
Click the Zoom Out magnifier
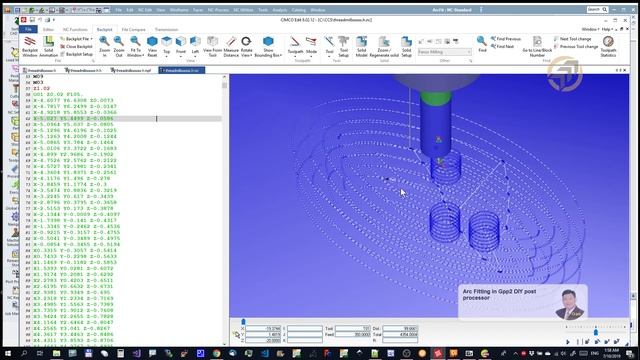click(119, 46)
